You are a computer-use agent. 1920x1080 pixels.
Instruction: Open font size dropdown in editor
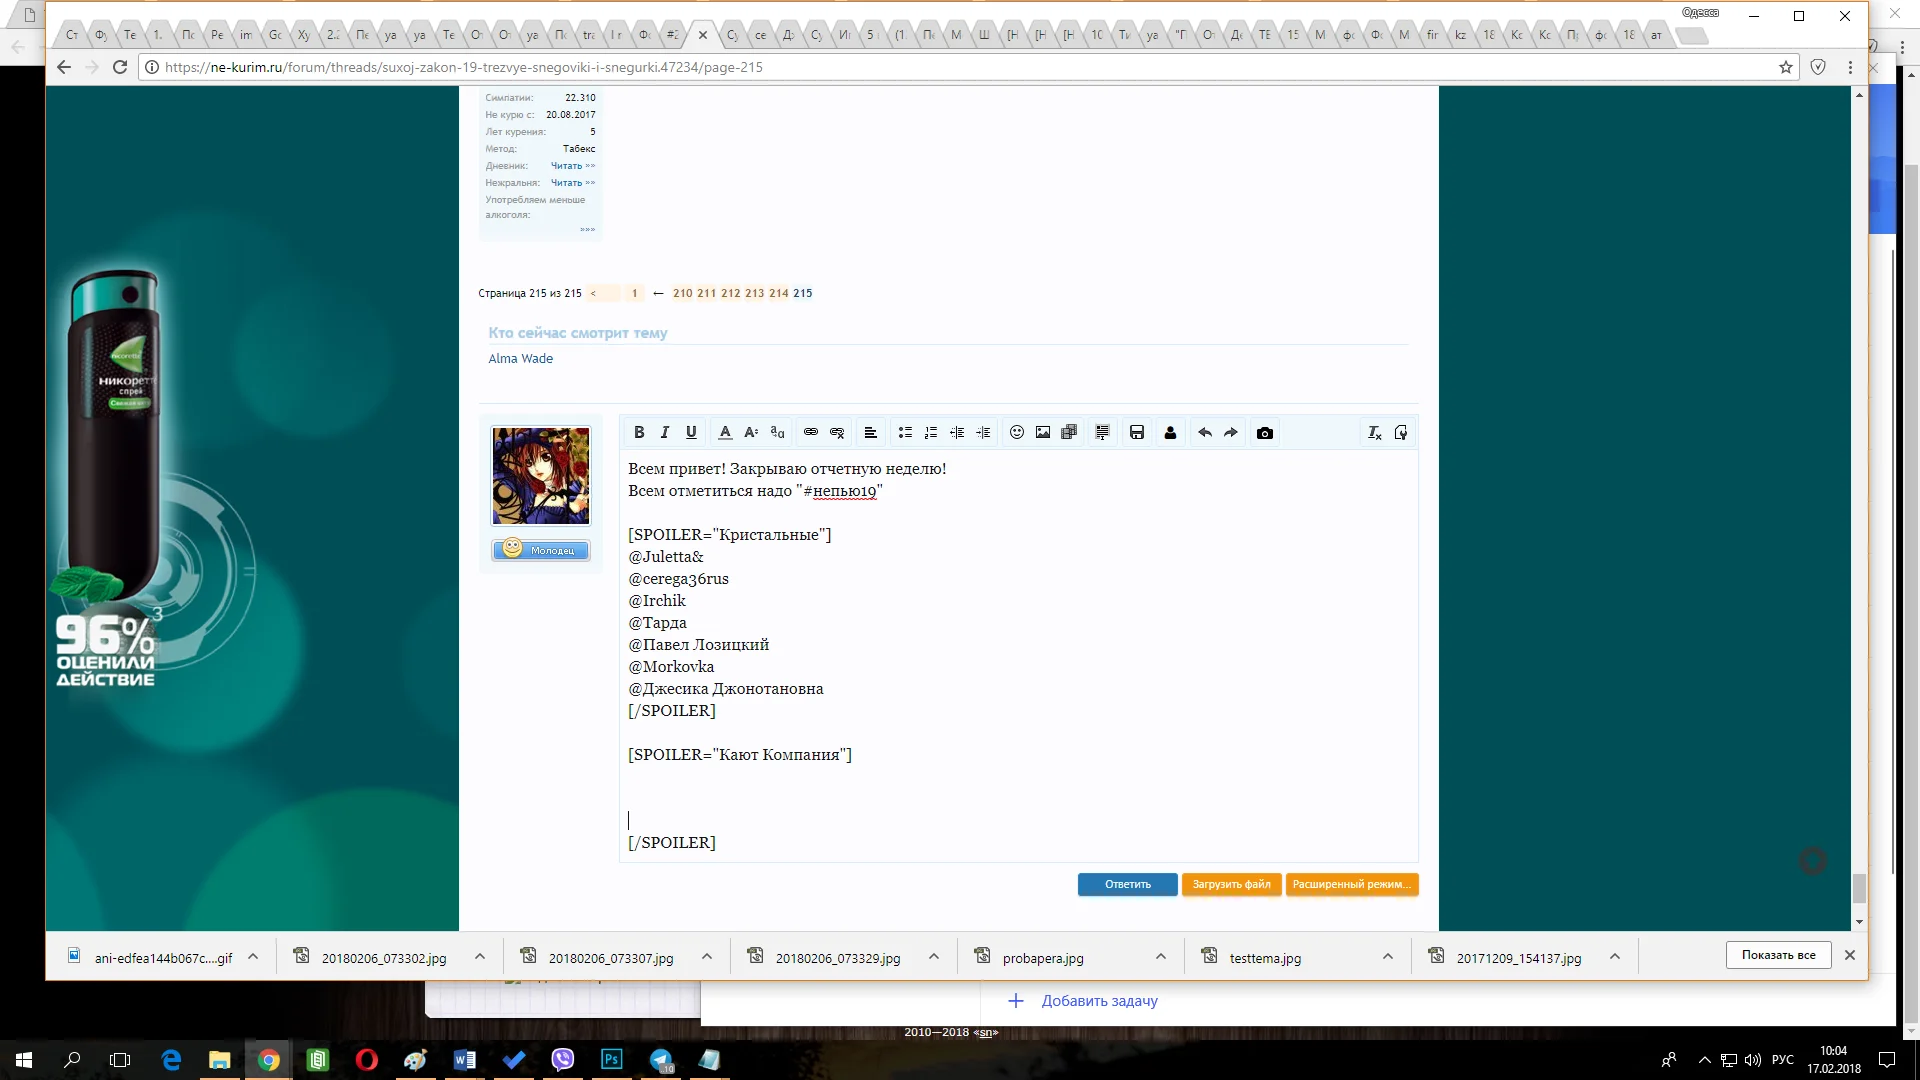coord(751,433)
